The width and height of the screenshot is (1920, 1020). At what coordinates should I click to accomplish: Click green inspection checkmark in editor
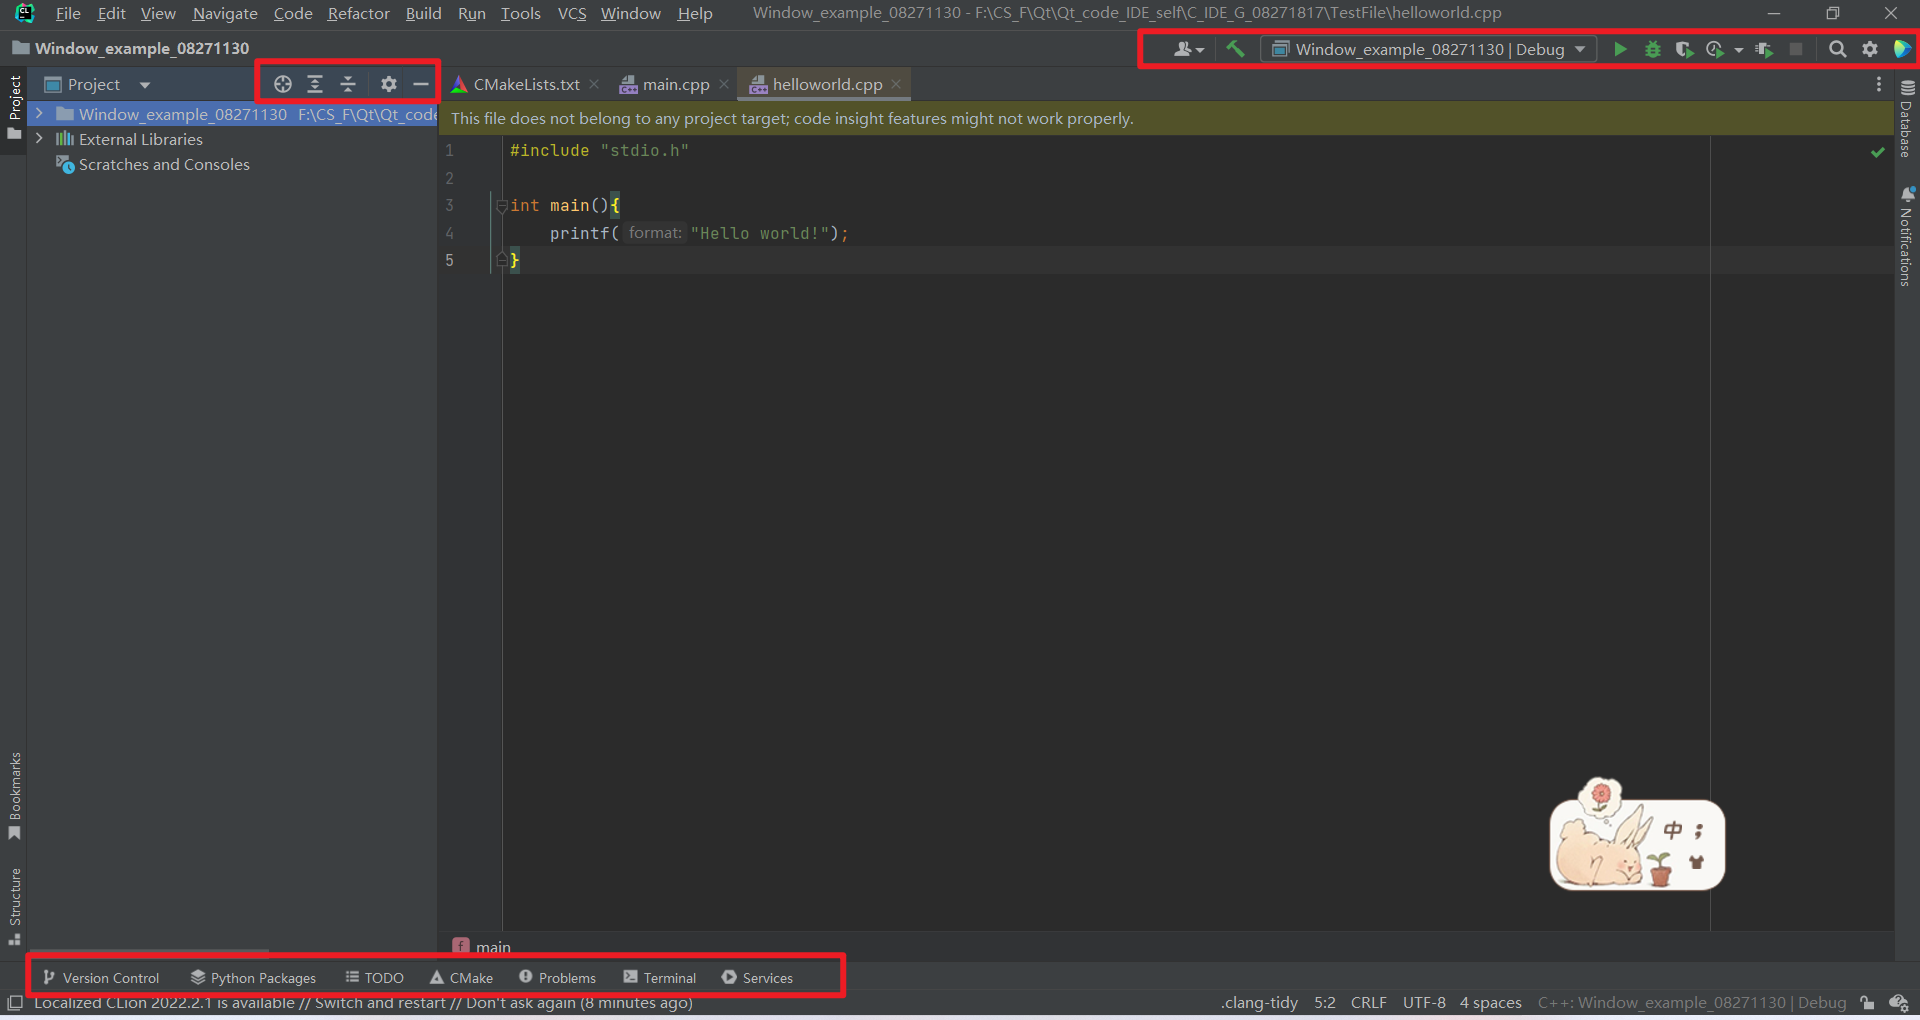1877,152
